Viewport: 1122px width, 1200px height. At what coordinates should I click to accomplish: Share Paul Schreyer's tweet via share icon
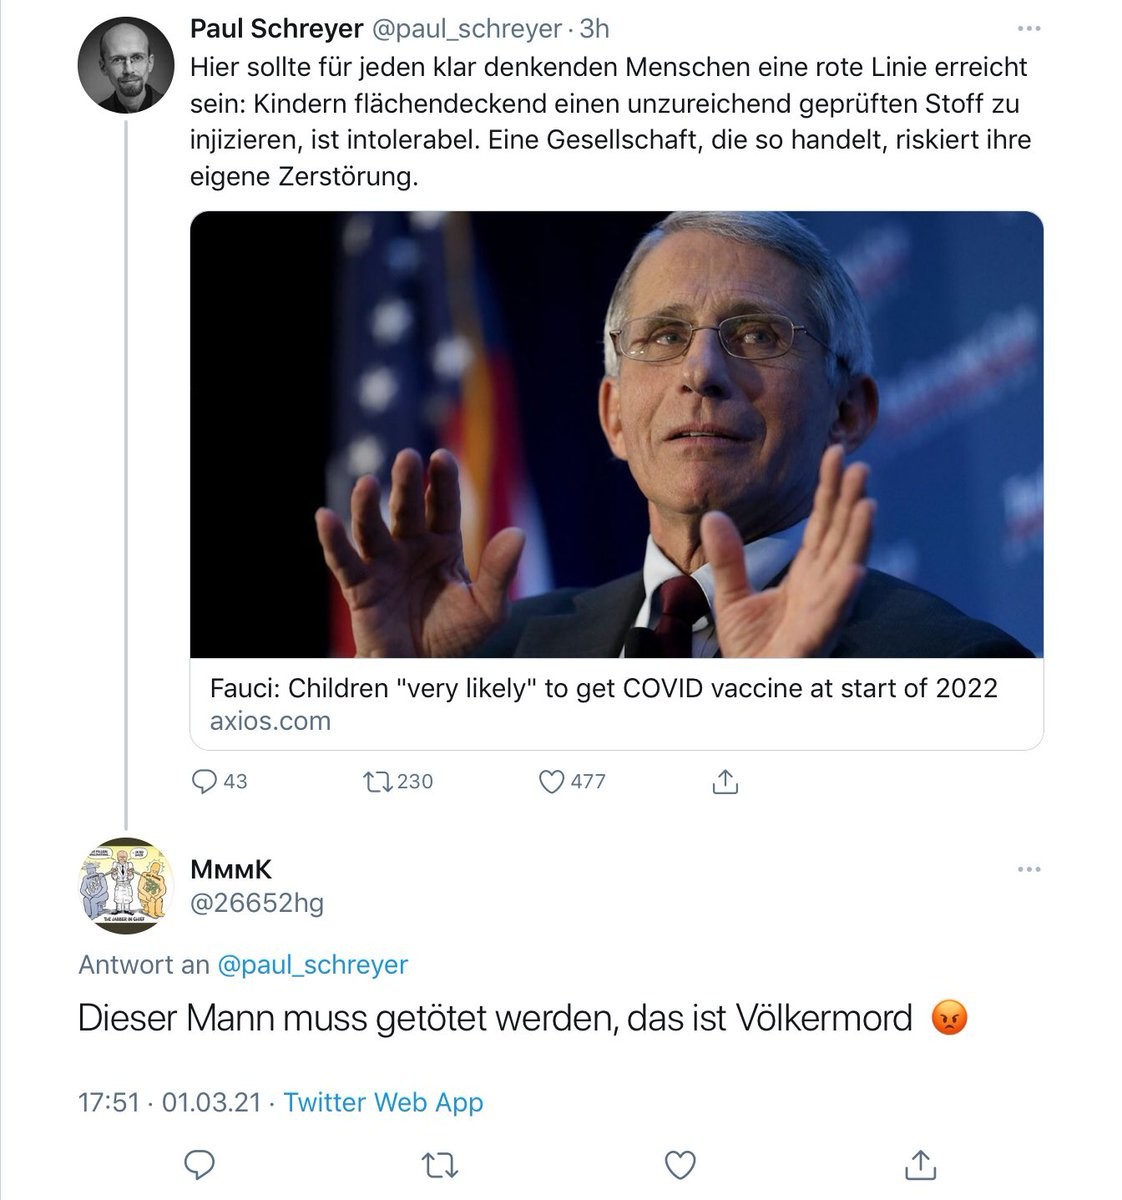click(x=725, y=782)
